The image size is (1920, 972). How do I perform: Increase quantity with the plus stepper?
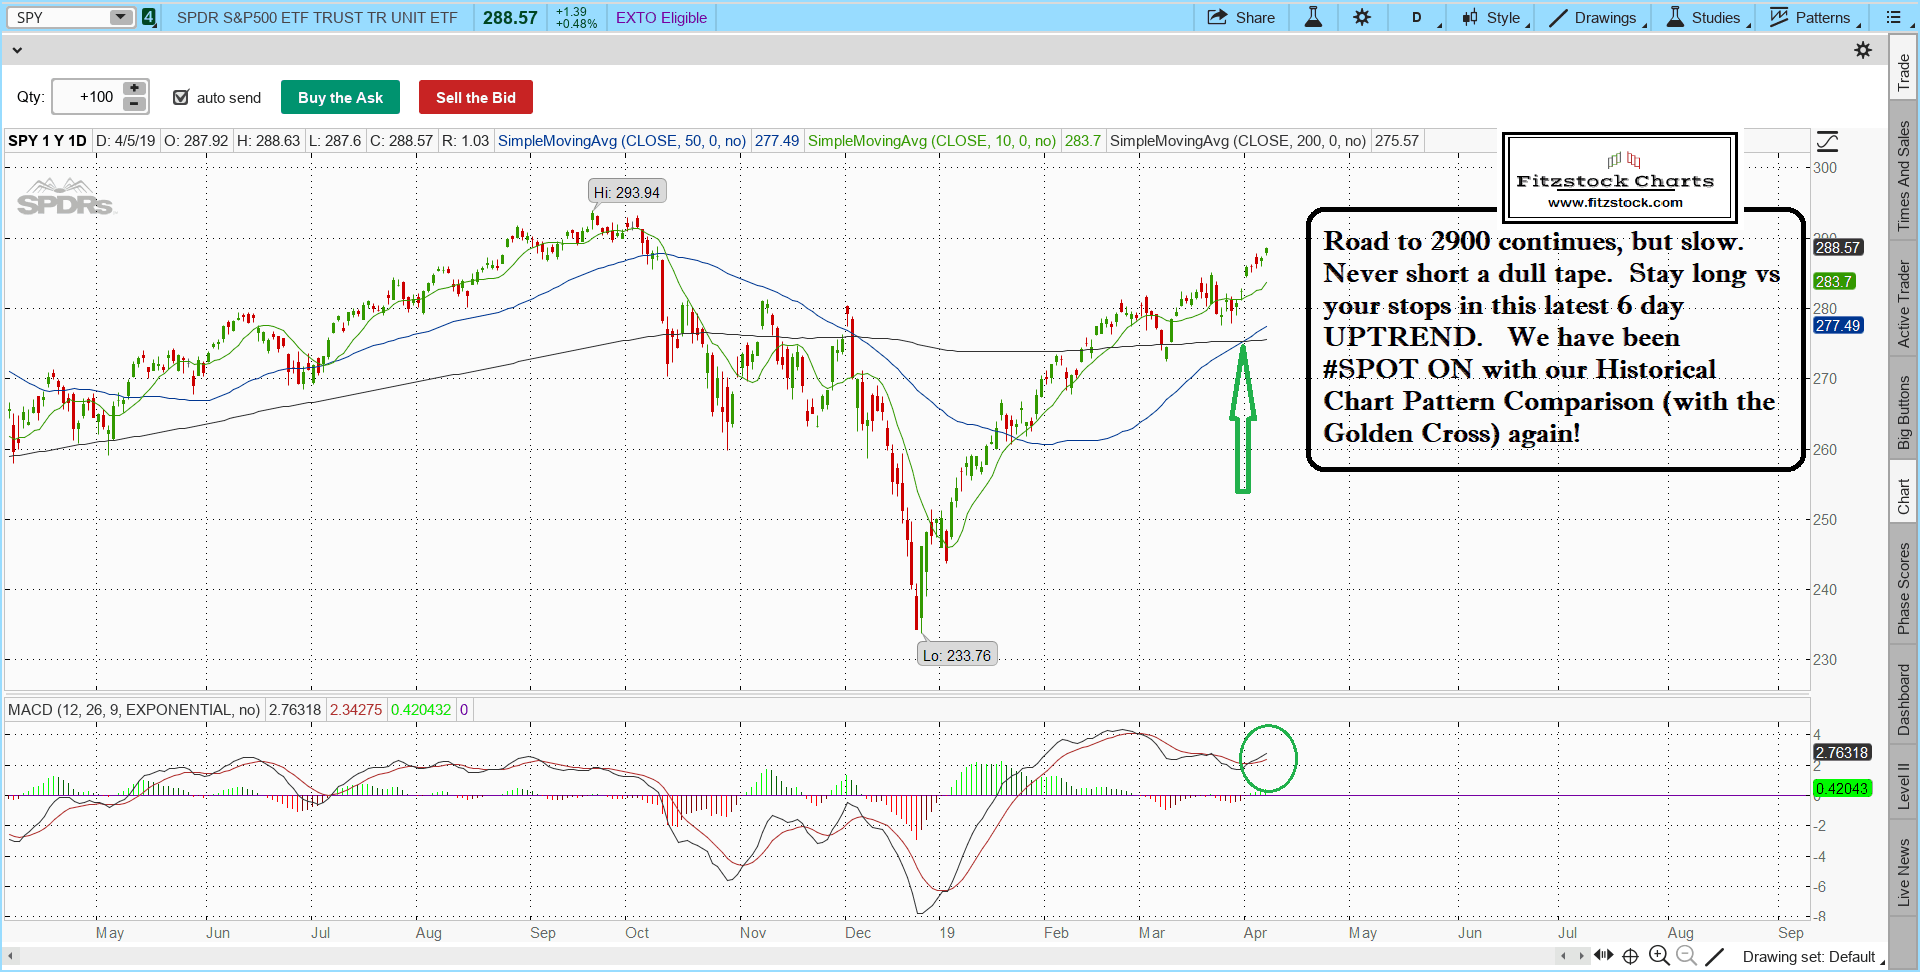click(135, 89)
